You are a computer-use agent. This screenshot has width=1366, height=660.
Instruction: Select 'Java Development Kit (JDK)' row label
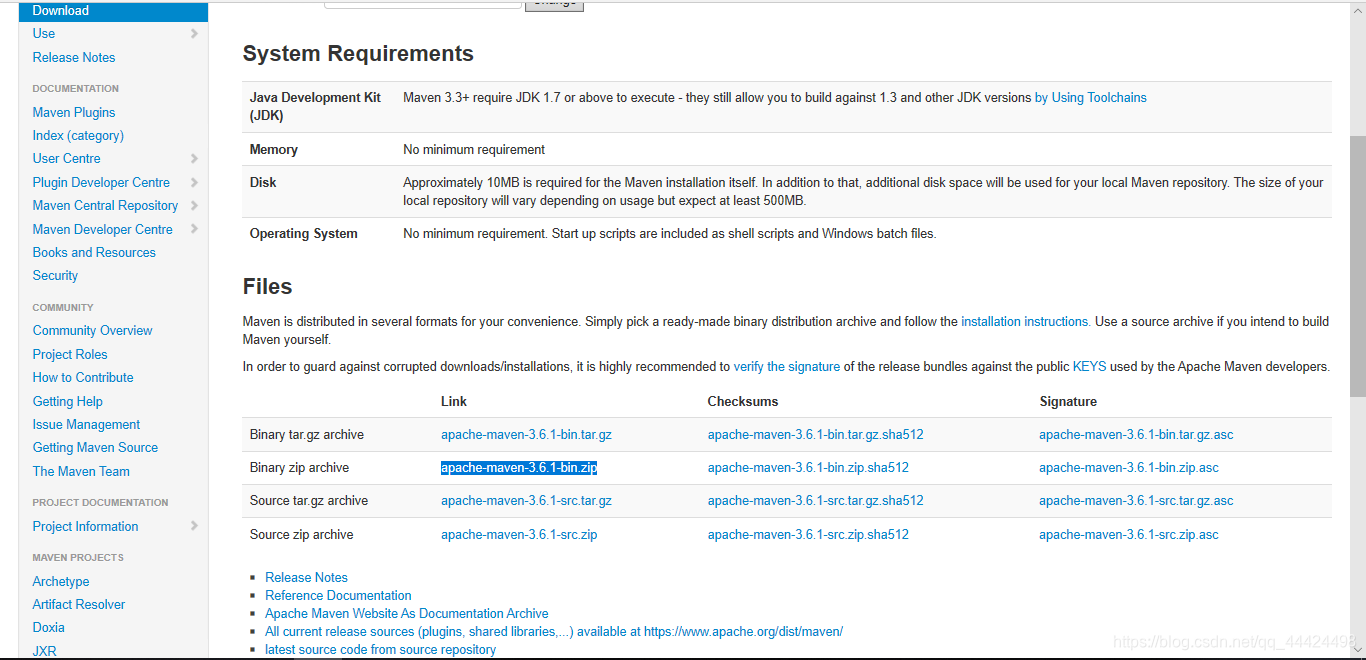315,107
